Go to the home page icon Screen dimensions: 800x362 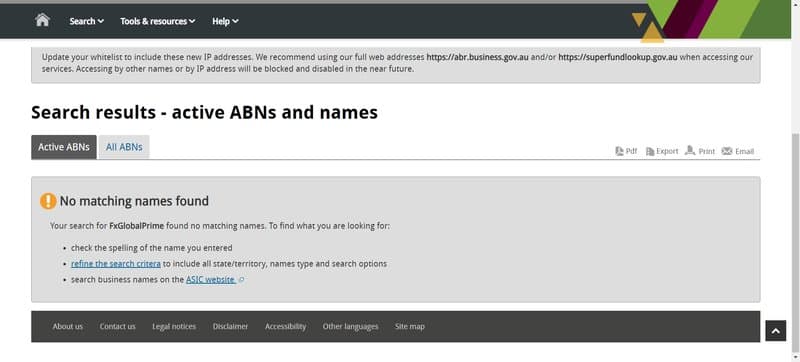click(x=42, y=20)
